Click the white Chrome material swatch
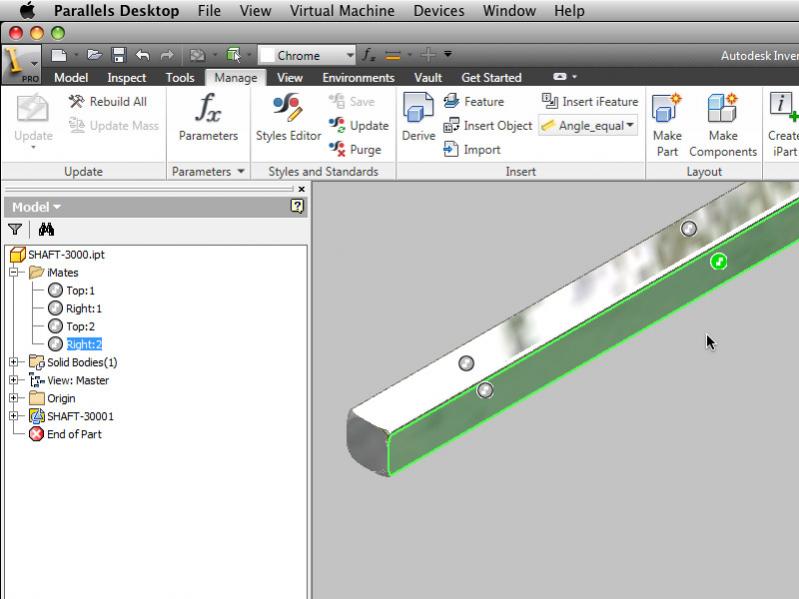 268,55
